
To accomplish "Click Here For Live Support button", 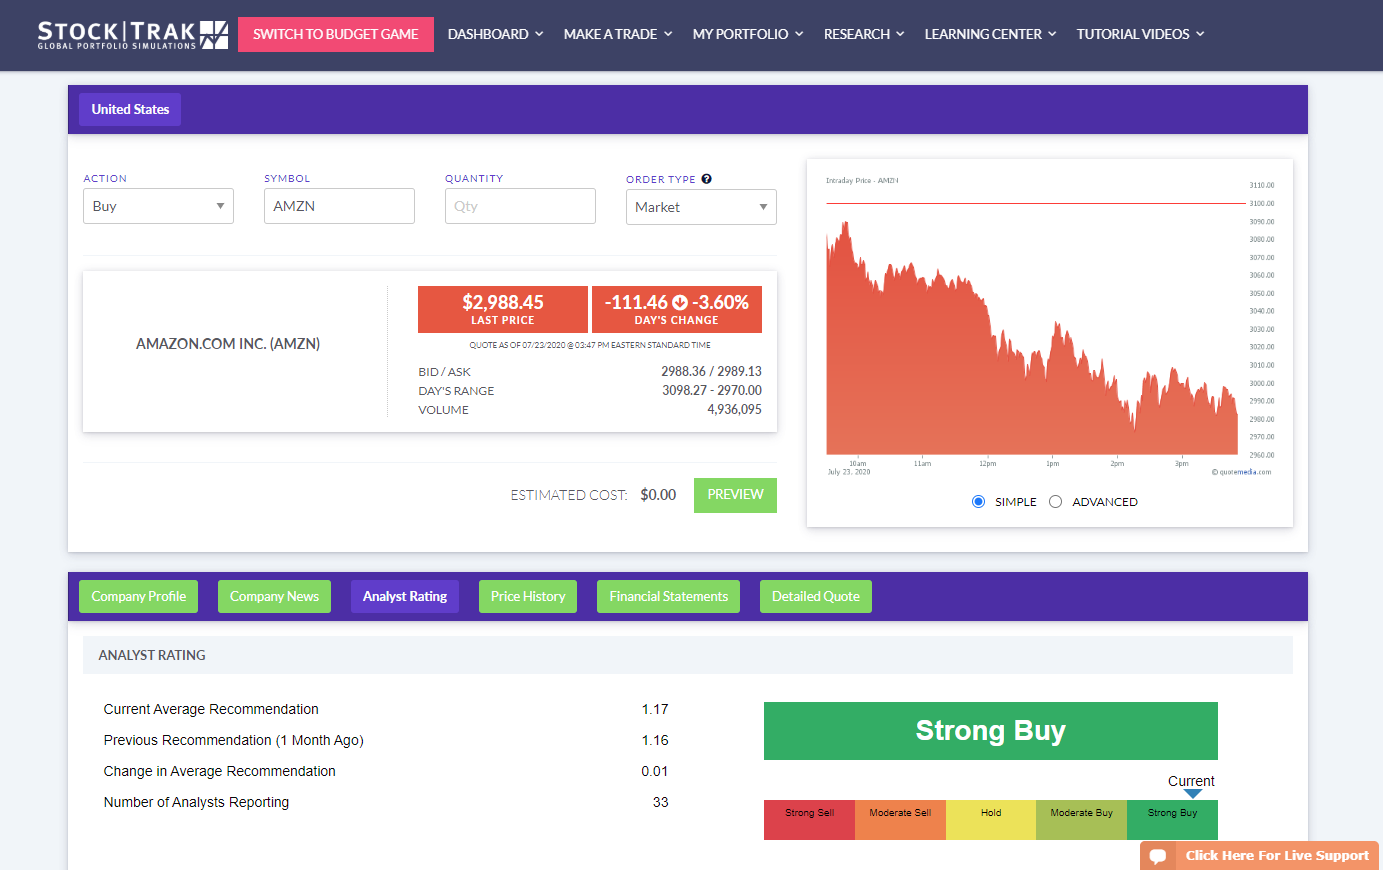I will [x=1260, y=856].
